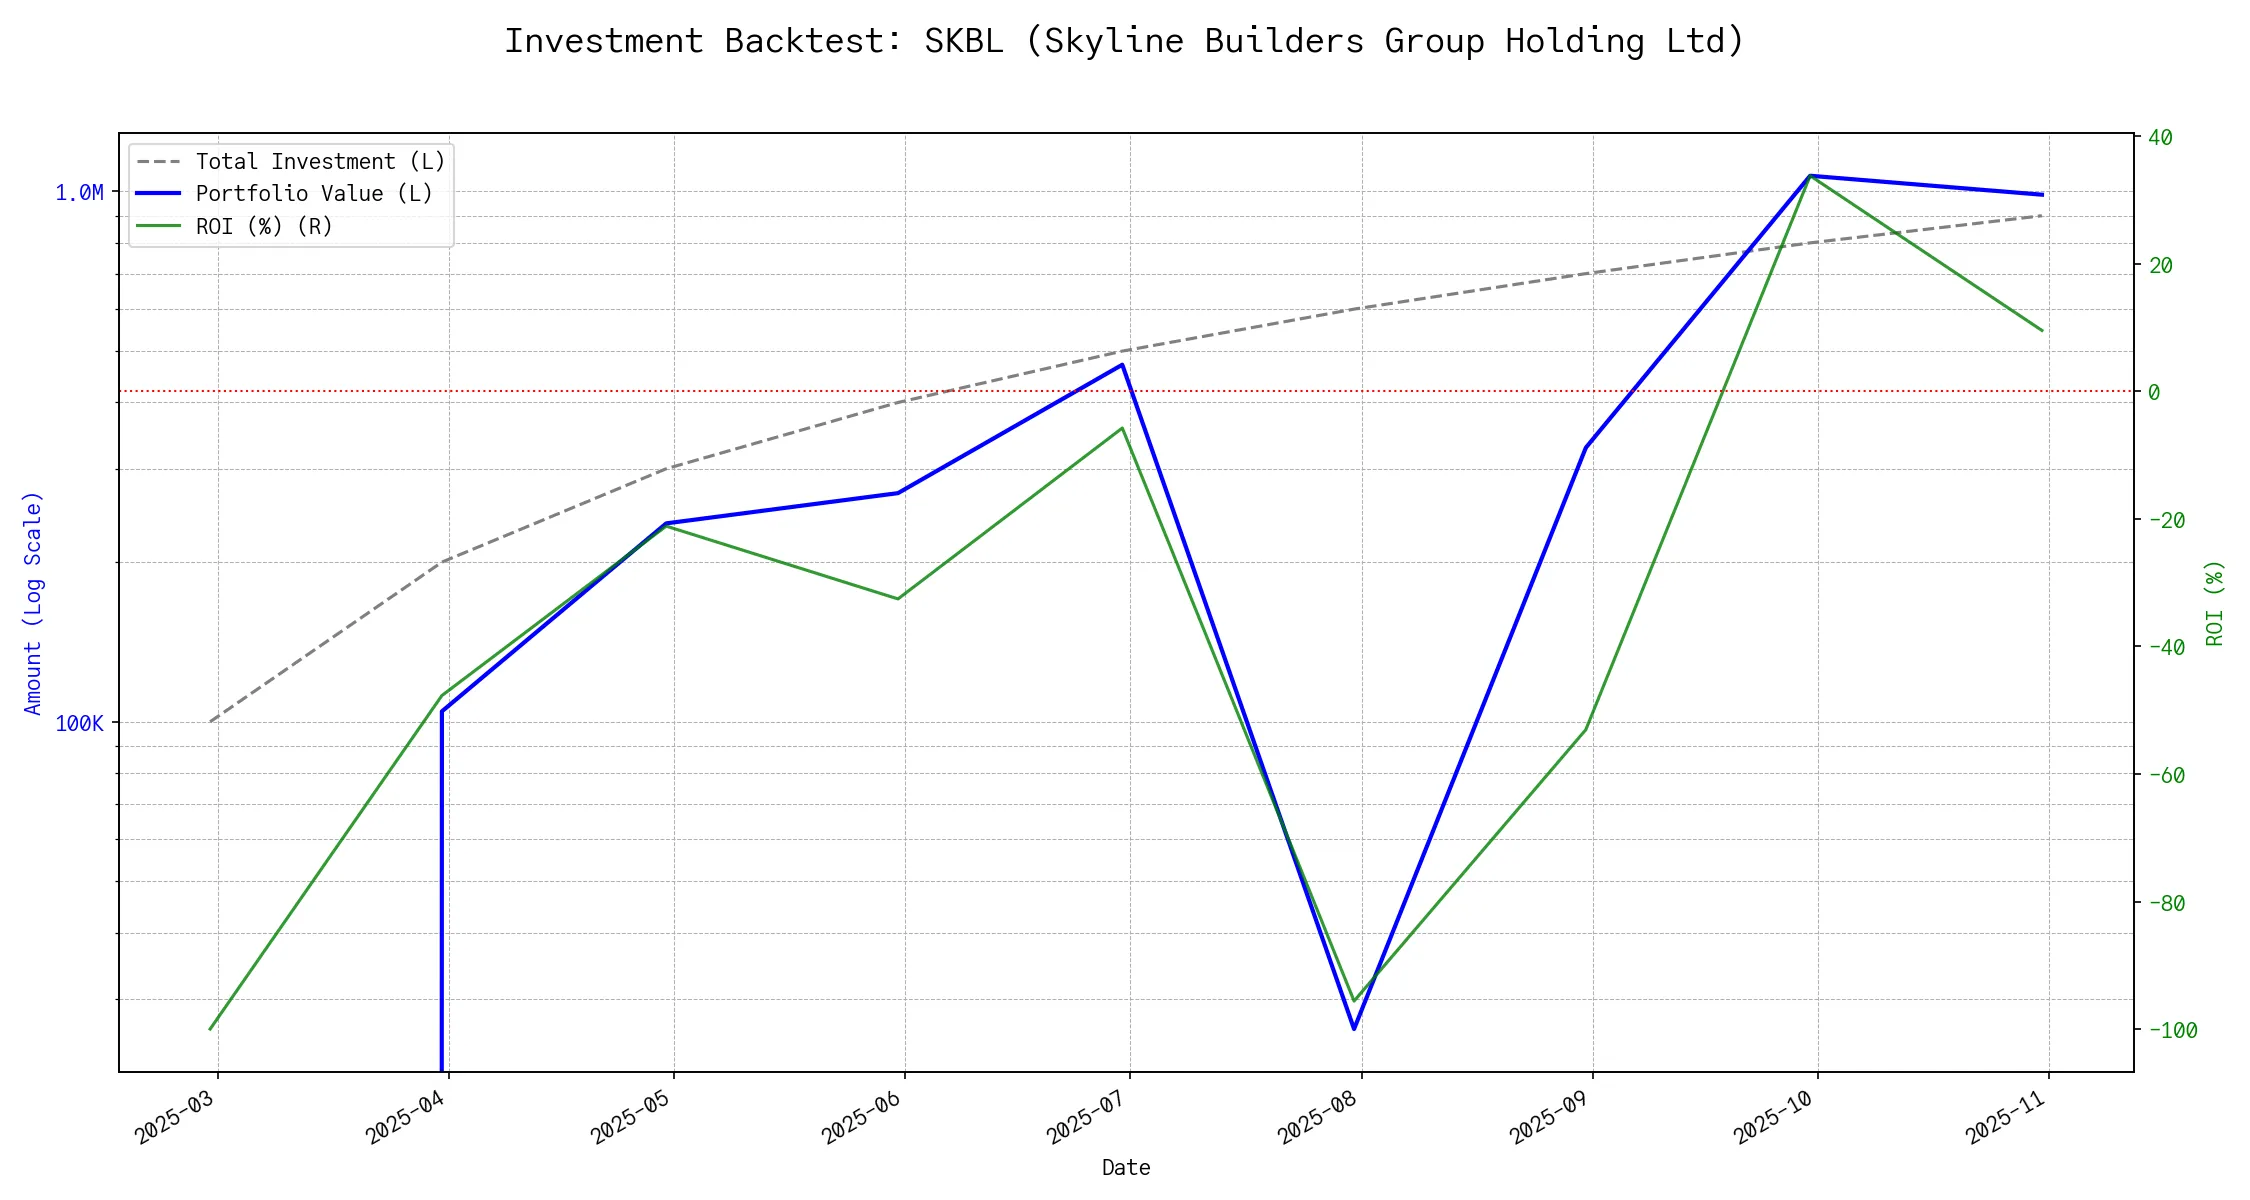Click the blue legend line sample
The height and width of the screenshot is (1200, 2250).
pyautogui.click(x=159, y=193)
